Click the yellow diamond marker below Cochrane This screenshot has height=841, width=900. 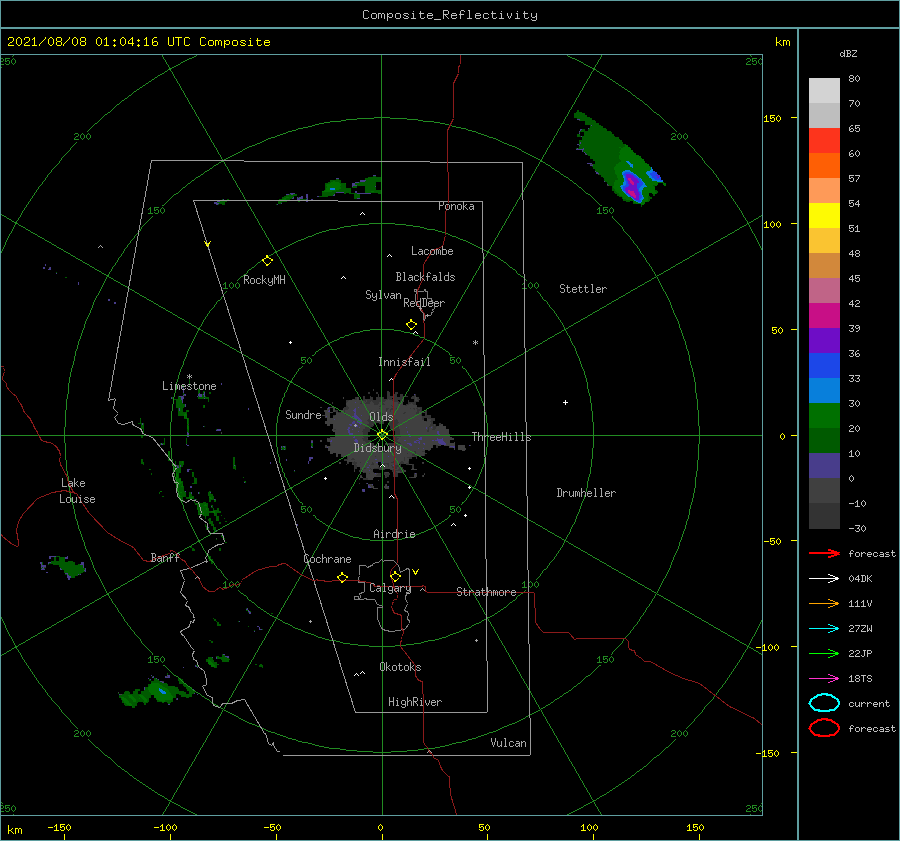342,578
